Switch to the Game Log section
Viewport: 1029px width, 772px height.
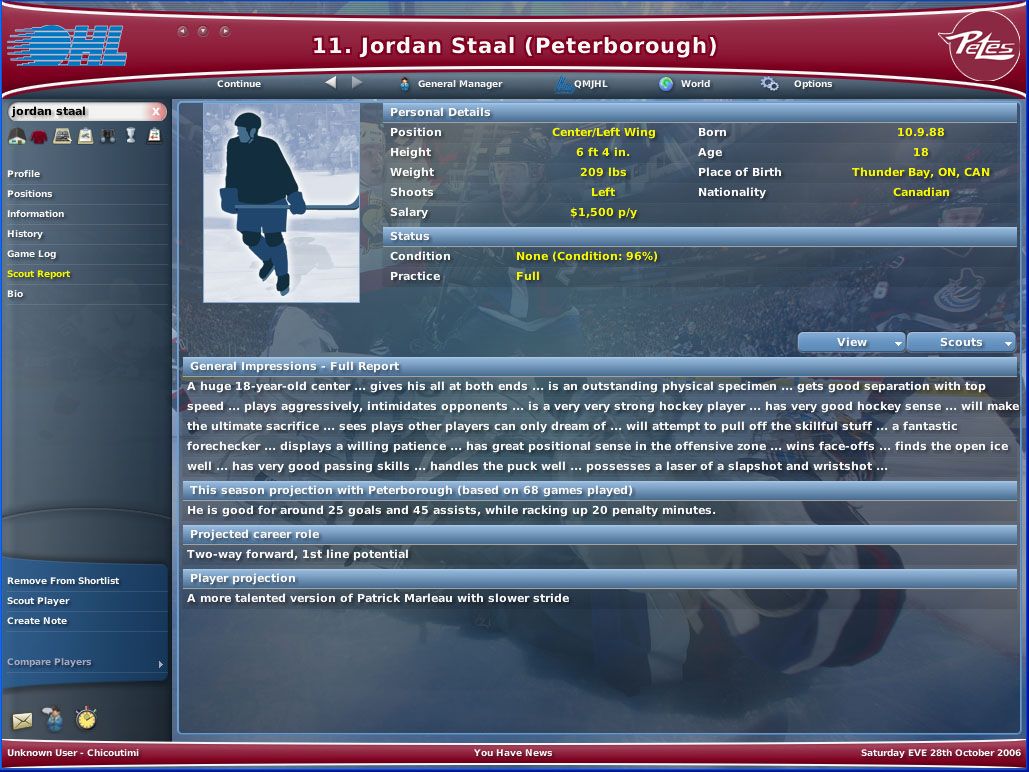(x=32, y=254)
